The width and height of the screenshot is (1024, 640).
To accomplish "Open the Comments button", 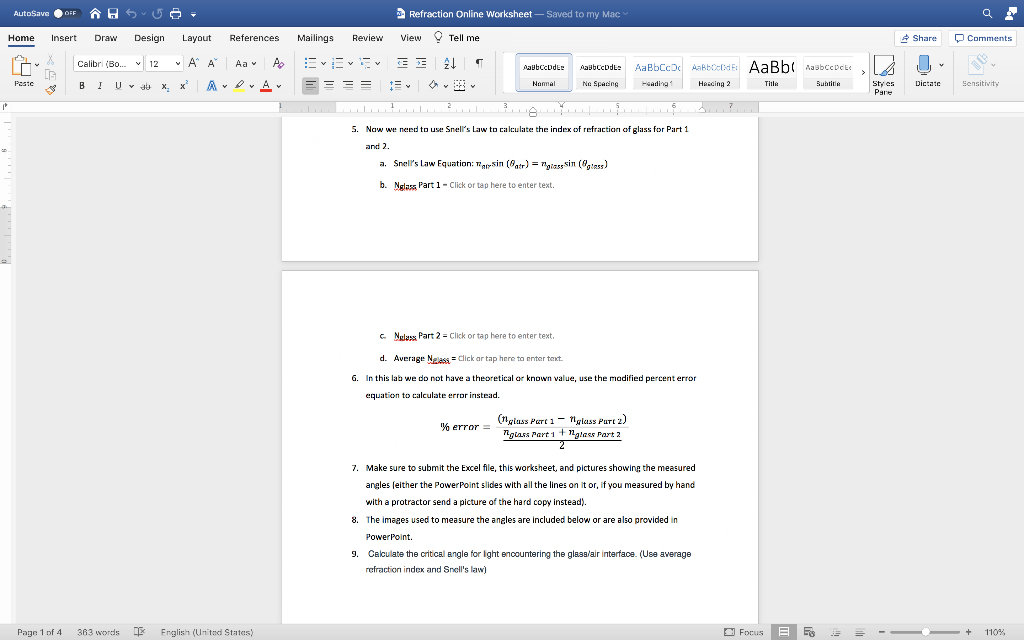I will 982,38.
